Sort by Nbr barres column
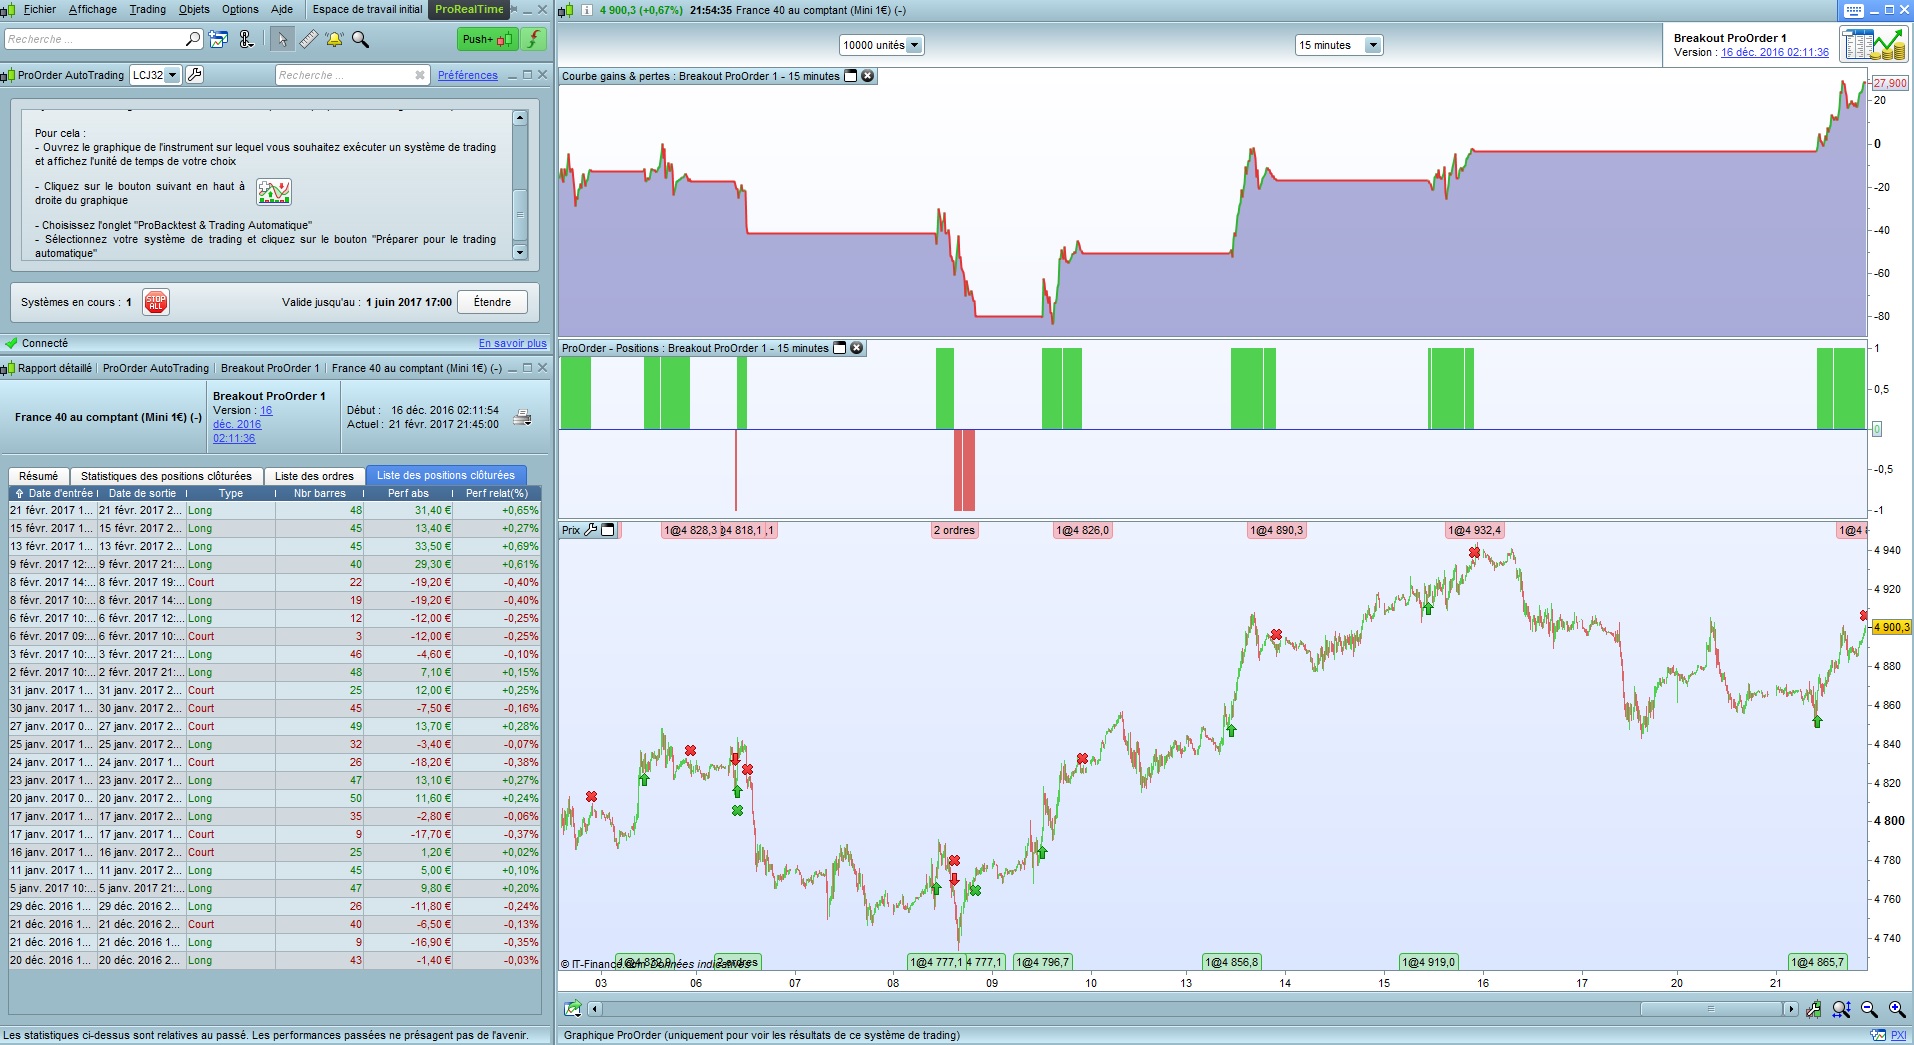The width and height of the screenshot is (1914, 1045). 320,493
